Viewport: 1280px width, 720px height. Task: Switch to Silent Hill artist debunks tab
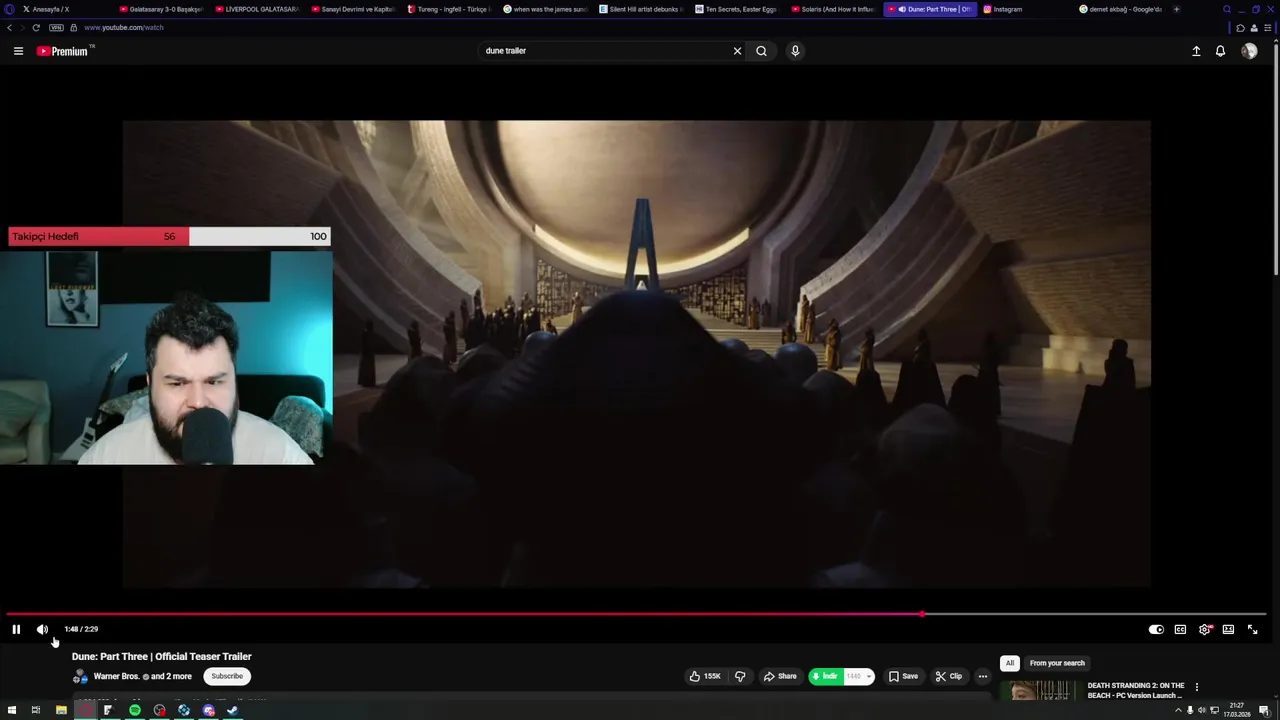pos(640,9)
